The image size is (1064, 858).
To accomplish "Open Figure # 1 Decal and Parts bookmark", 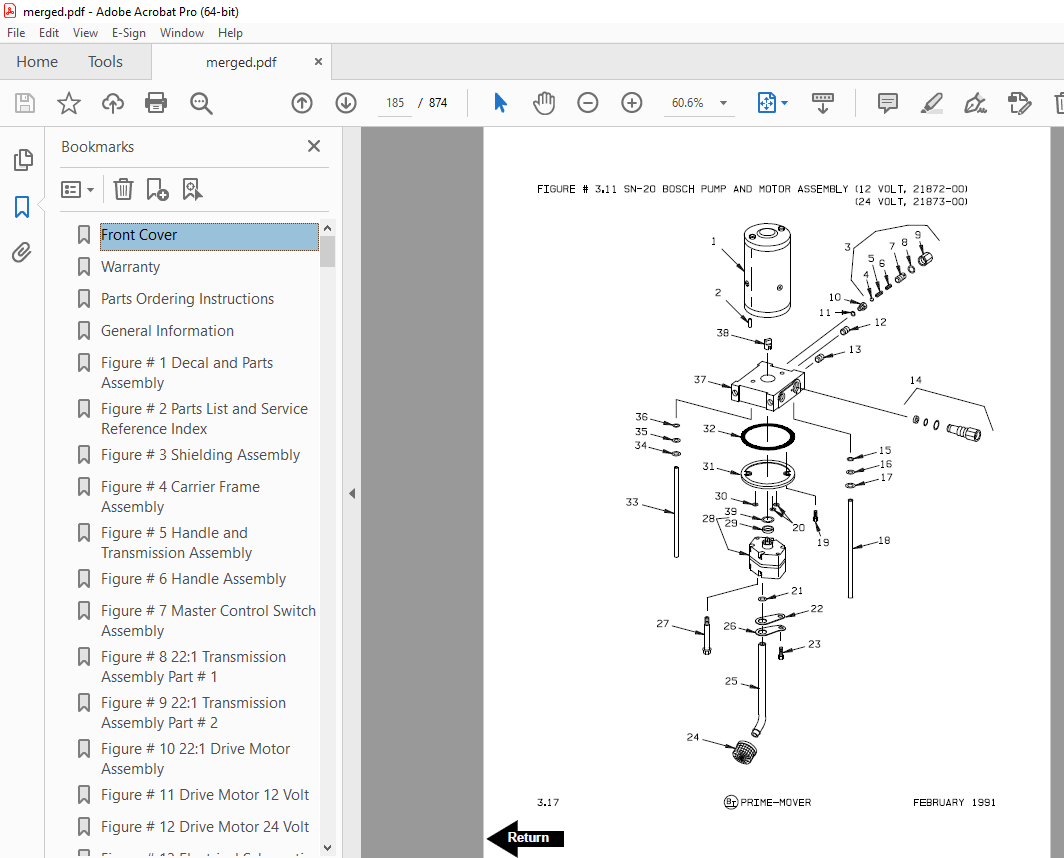I will (x=187, y=373).
